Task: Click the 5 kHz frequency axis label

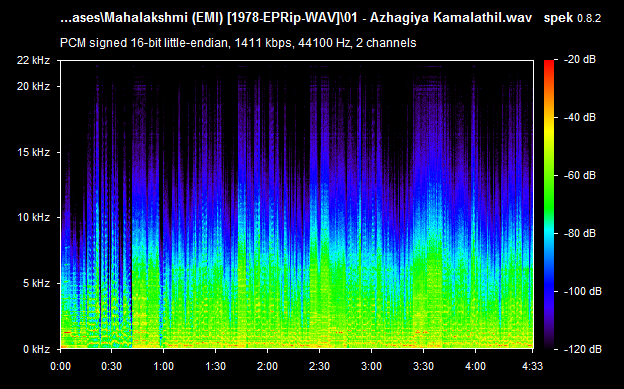Action: tap(36, 283)
